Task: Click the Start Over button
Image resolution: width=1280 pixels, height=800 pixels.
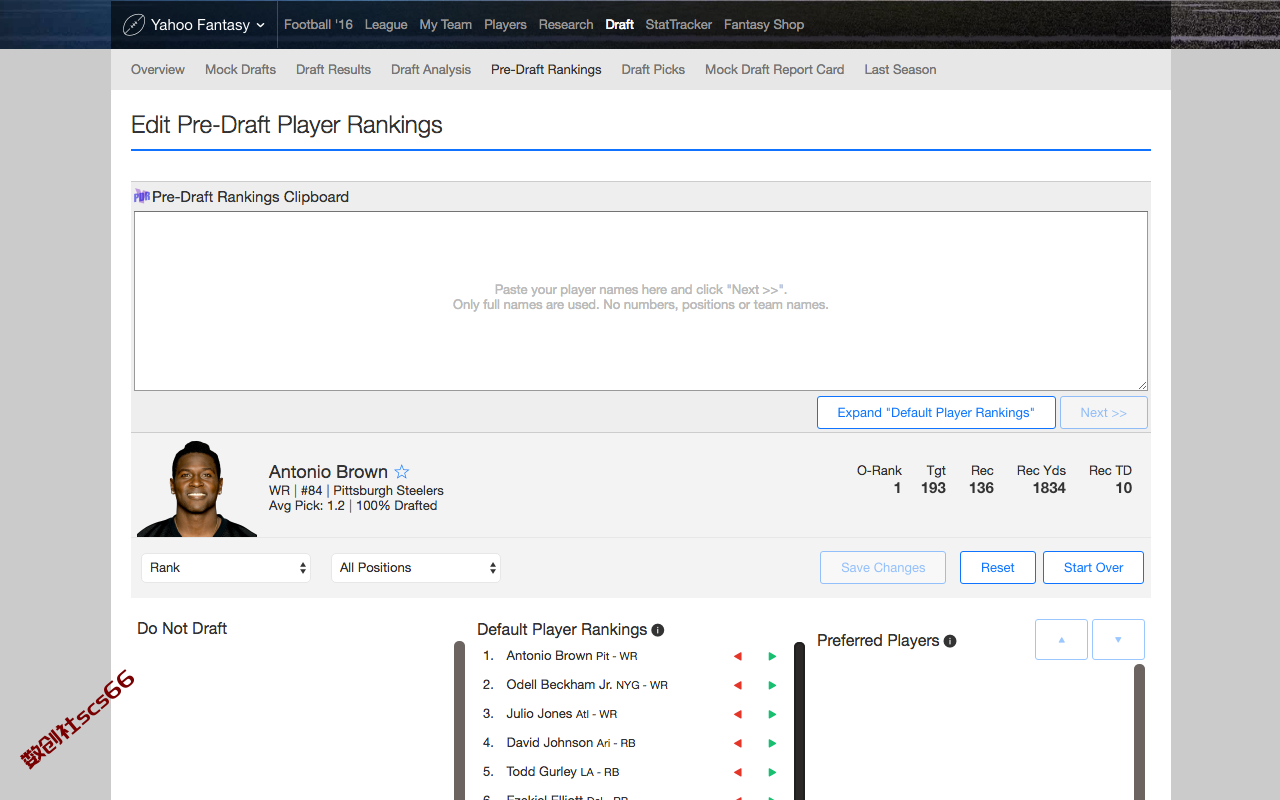Action: (x=1093, y=567)
